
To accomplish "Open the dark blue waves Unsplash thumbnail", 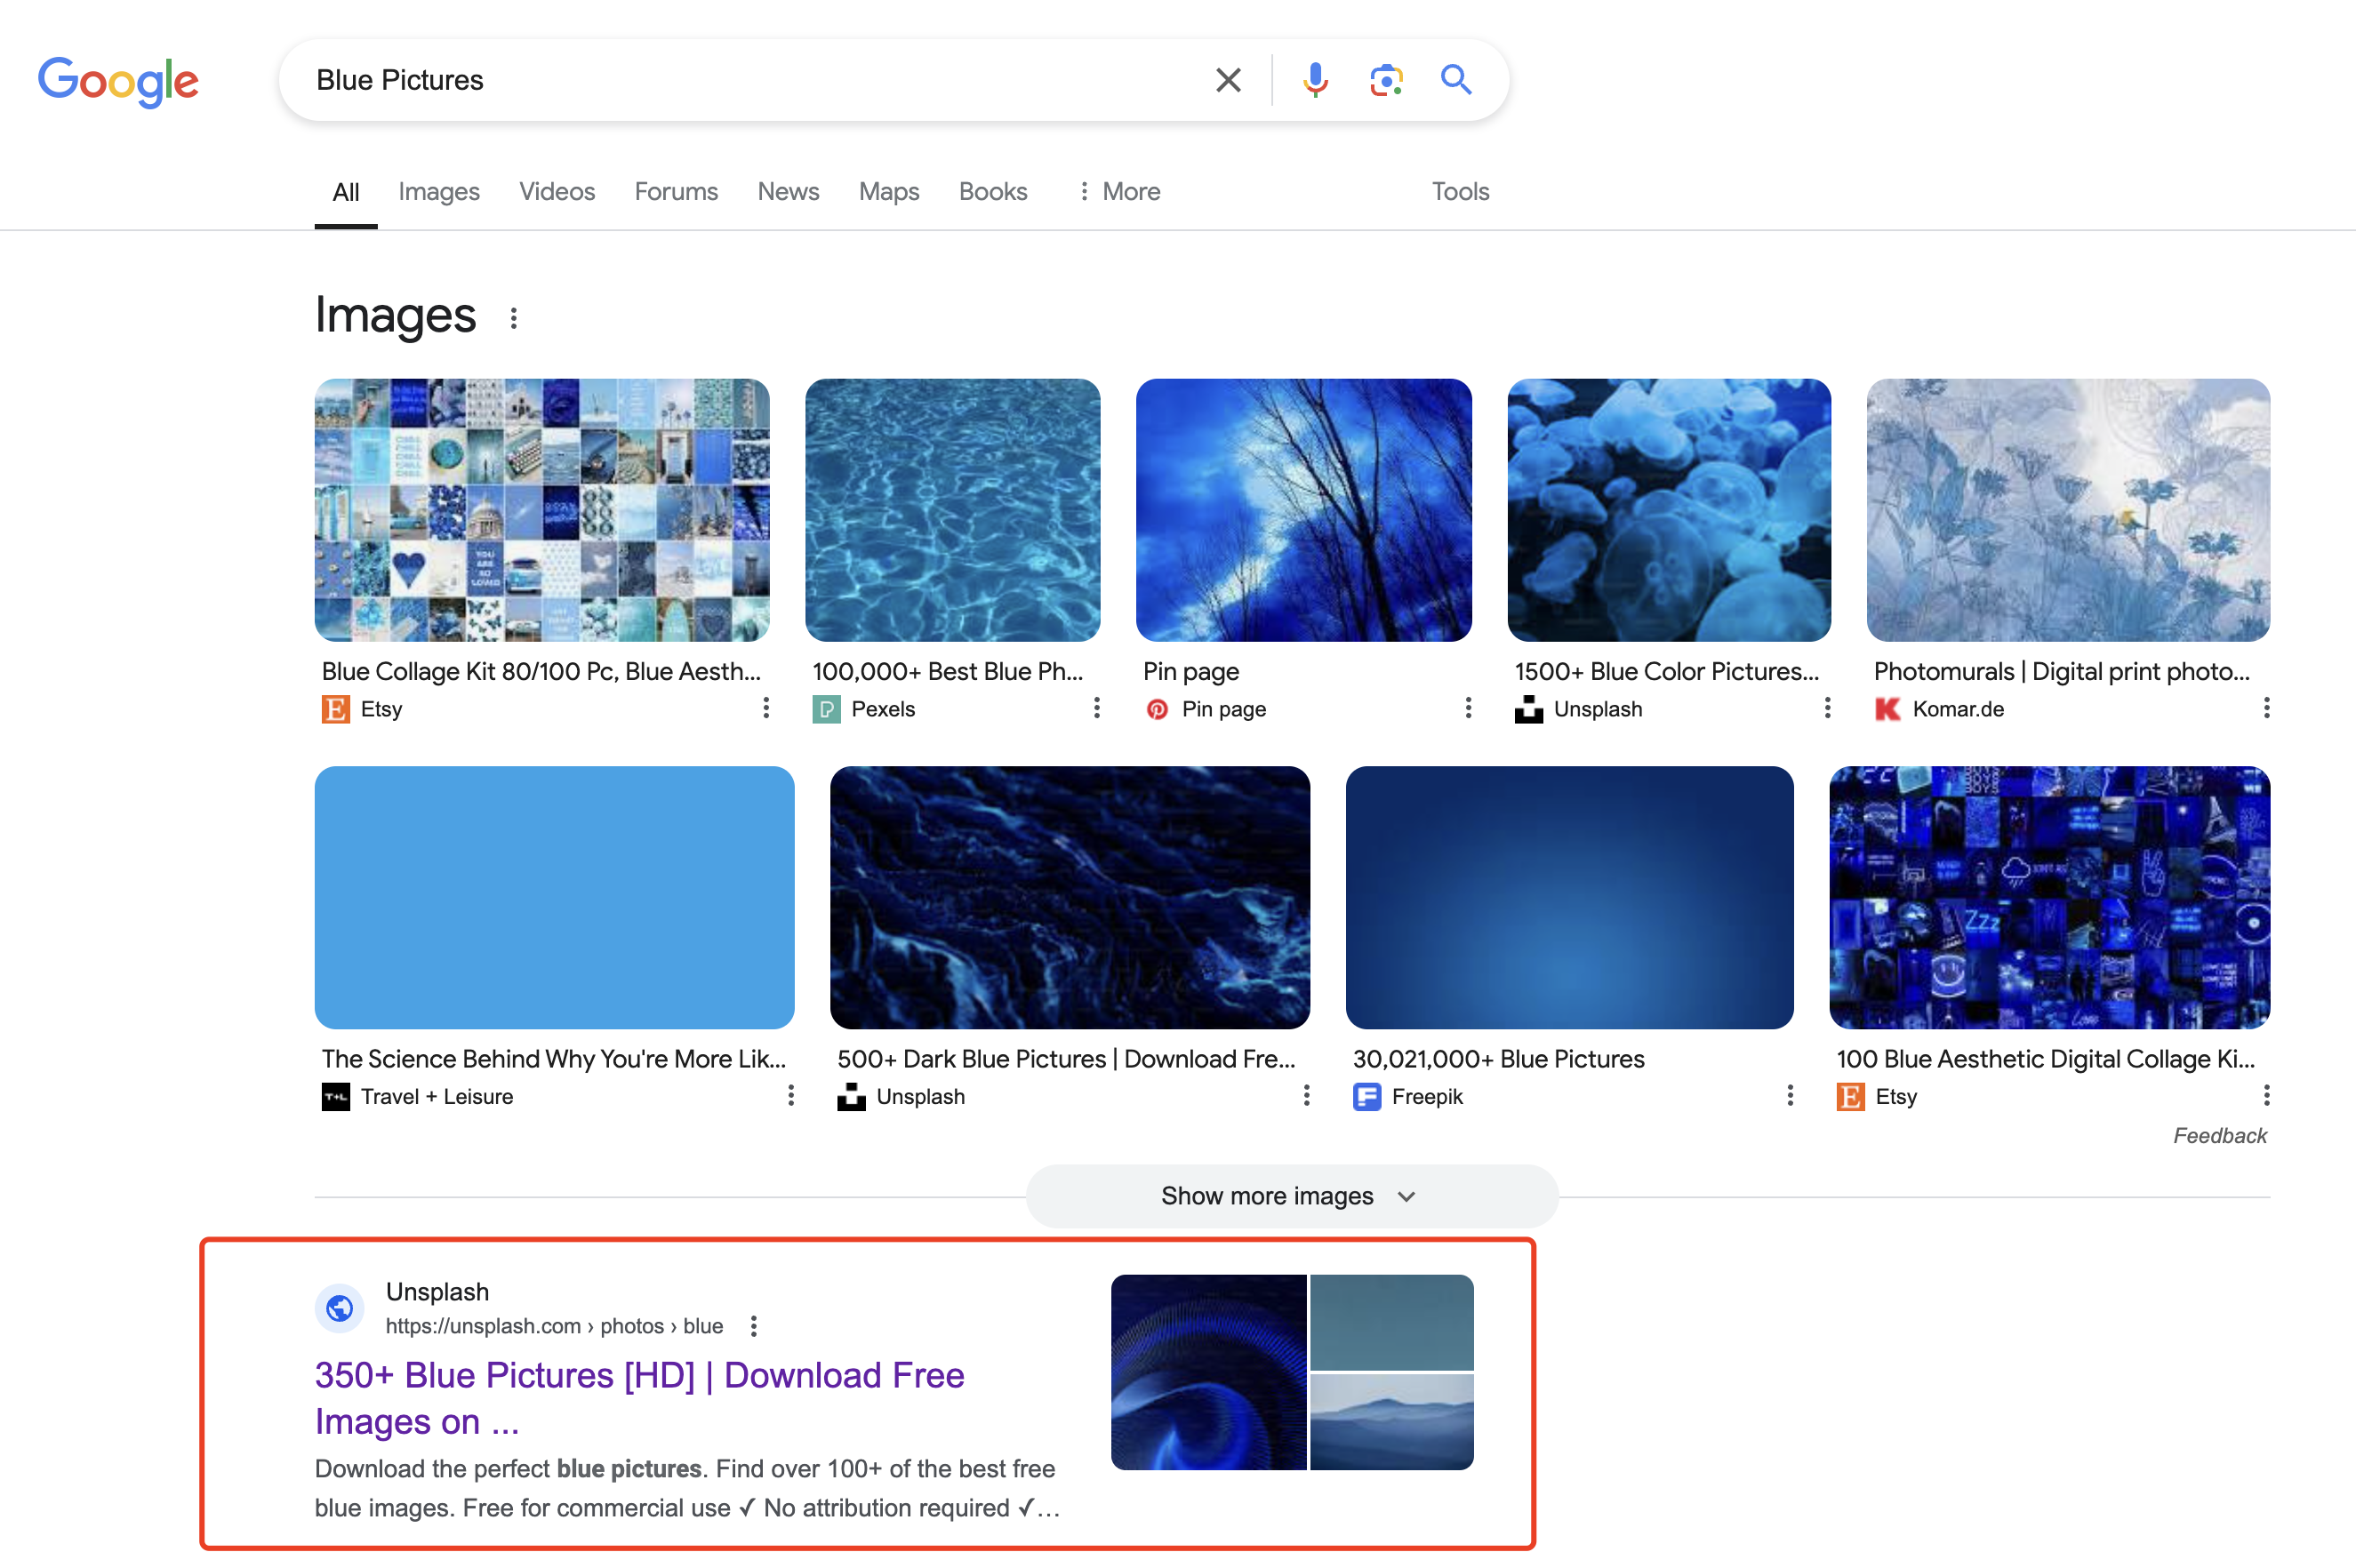I will tap(1069, 897).
